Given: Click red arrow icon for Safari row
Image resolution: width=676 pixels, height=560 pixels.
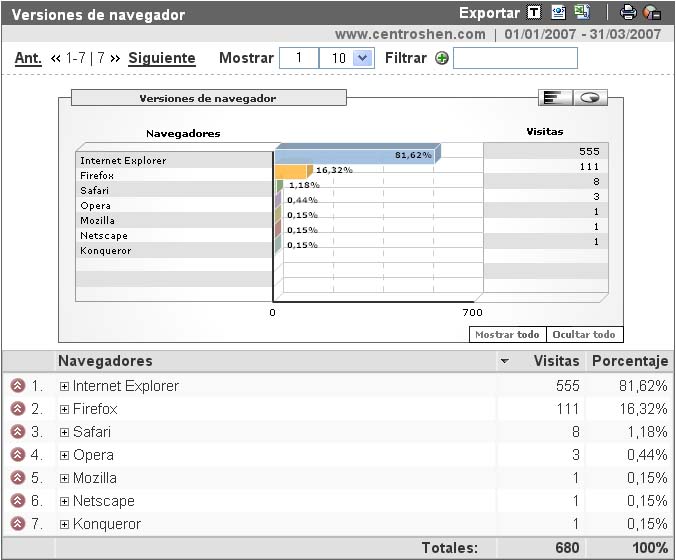Looking at the screenshot, I should click(x=18, y=432).
